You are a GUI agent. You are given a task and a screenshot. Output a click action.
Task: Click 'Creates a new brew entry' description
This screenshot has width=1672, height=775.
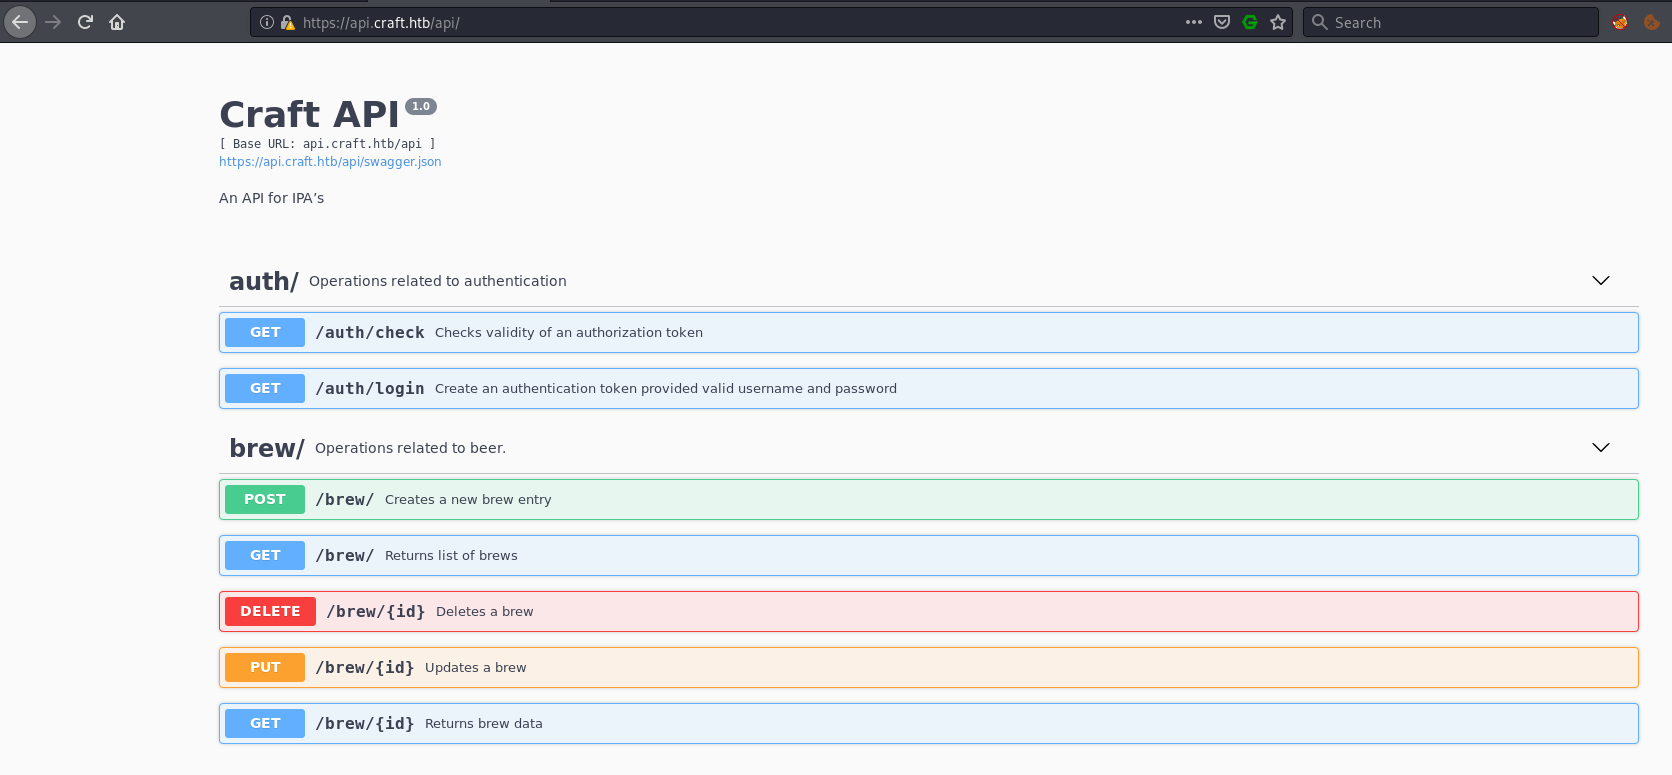[x=468, y=499]
